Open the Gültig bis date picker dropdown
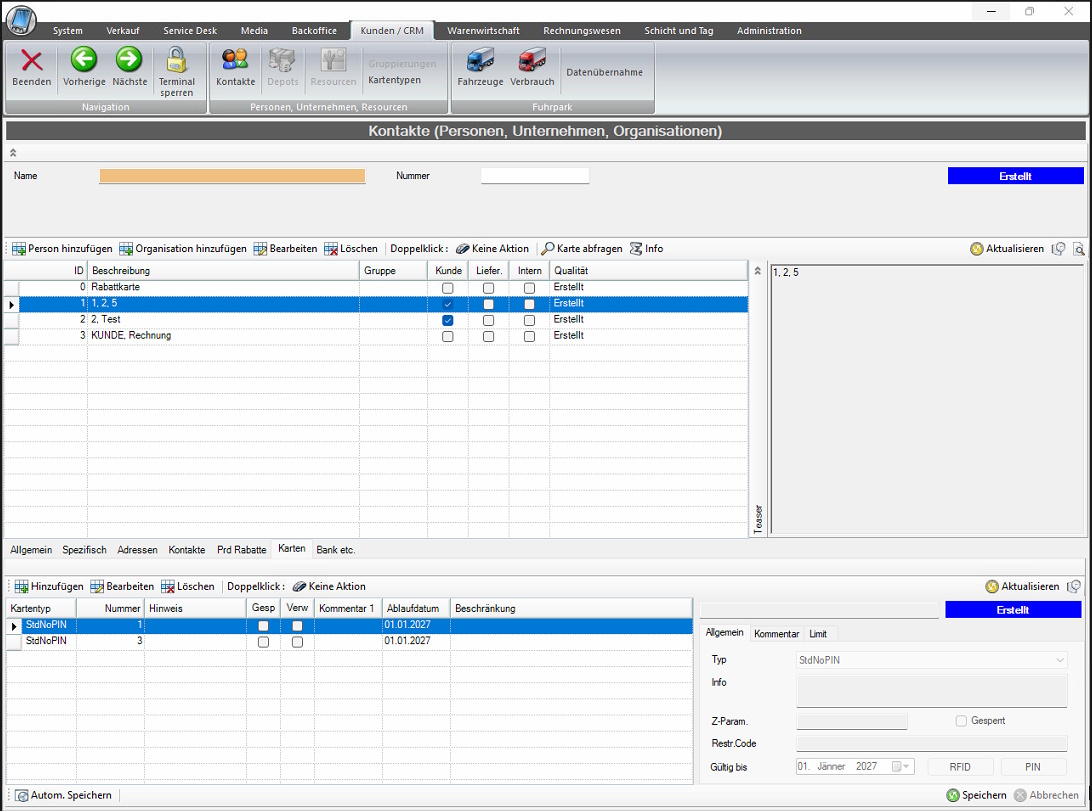Screen dimensions: 1092x811 pos(906,767)
